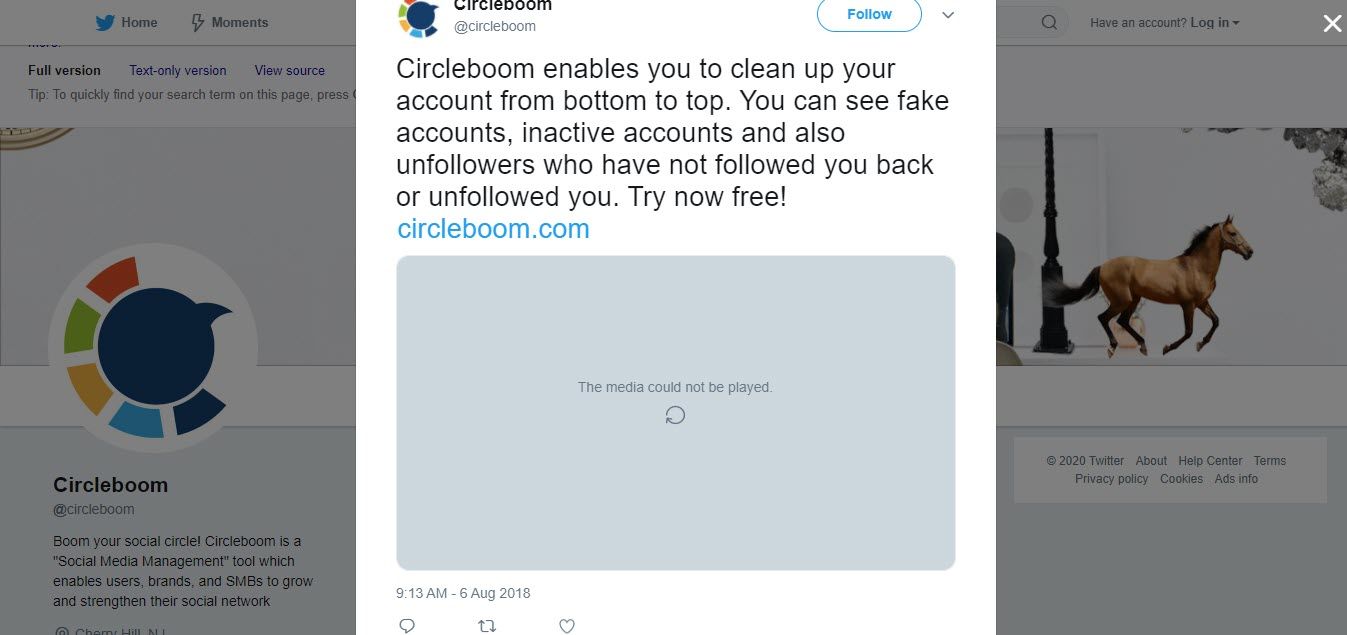The image size is (1347, 635).
Task: Switch to the Full version view
Action: coord(64,70)
